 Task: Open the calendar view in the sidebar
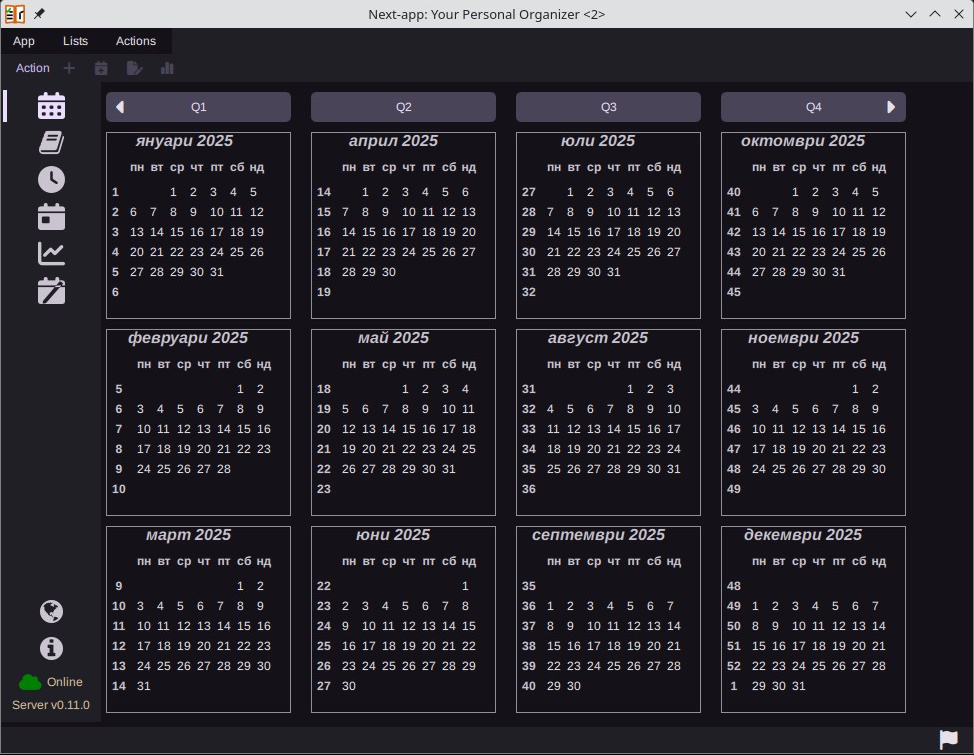[x=51, y=104]
